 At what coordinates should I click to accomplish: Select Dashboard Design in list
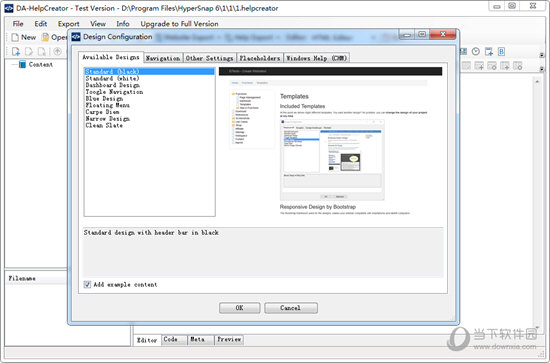coord(149,85)
